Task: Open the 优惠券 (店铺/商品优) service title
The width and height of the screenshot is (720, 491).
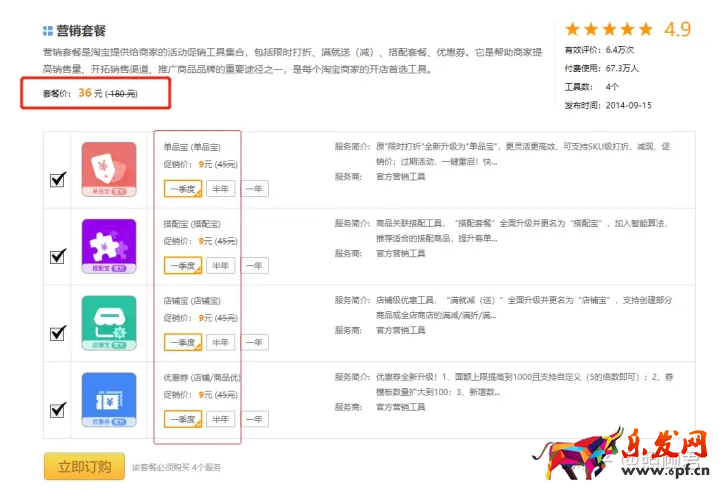Action: (202, 377)
